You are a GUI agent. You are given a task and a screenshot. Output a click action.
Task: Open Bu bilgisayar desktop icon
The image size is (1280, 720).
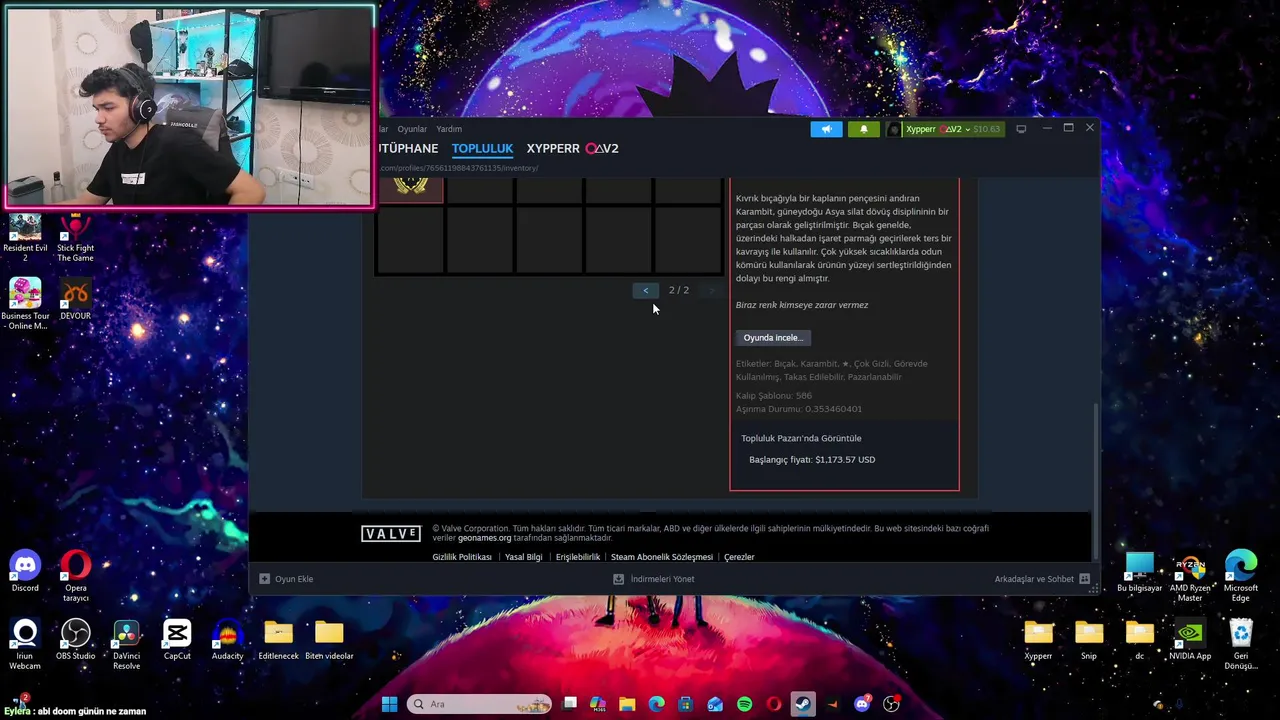pos(1139,572)
